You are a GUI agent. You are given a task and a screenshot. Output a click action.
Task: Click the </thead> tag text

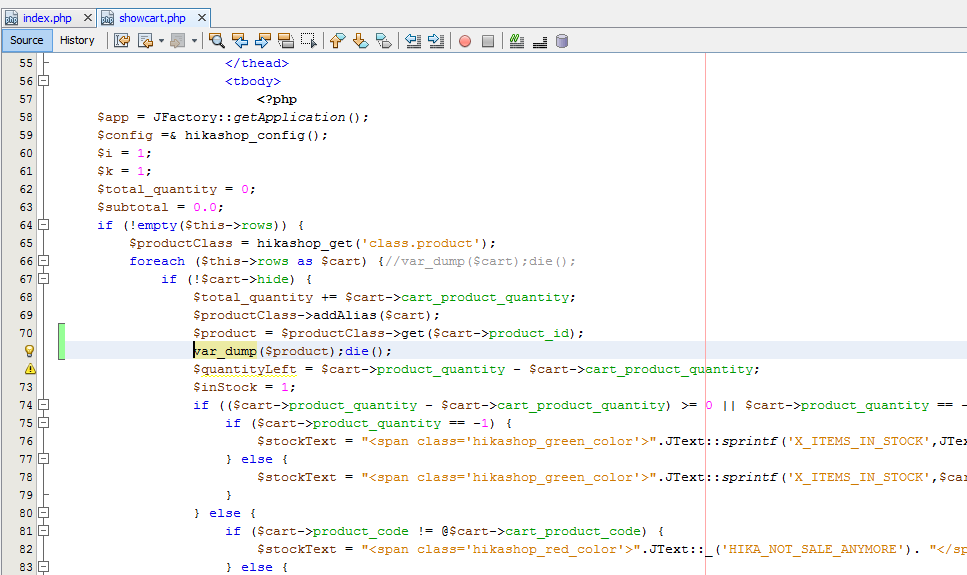point(257,63)
